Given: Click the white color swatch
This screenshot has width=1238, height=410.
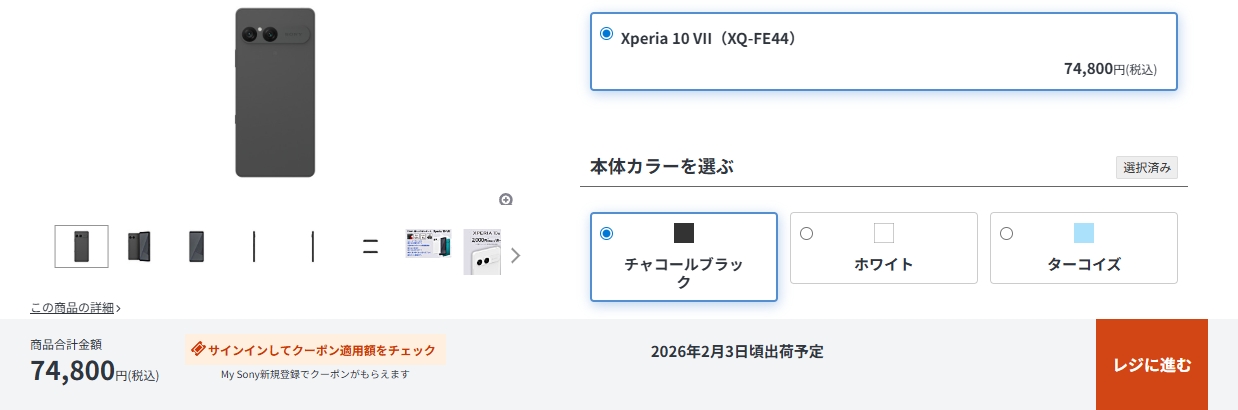Looking at the screenshot, I should pos(884,233).
